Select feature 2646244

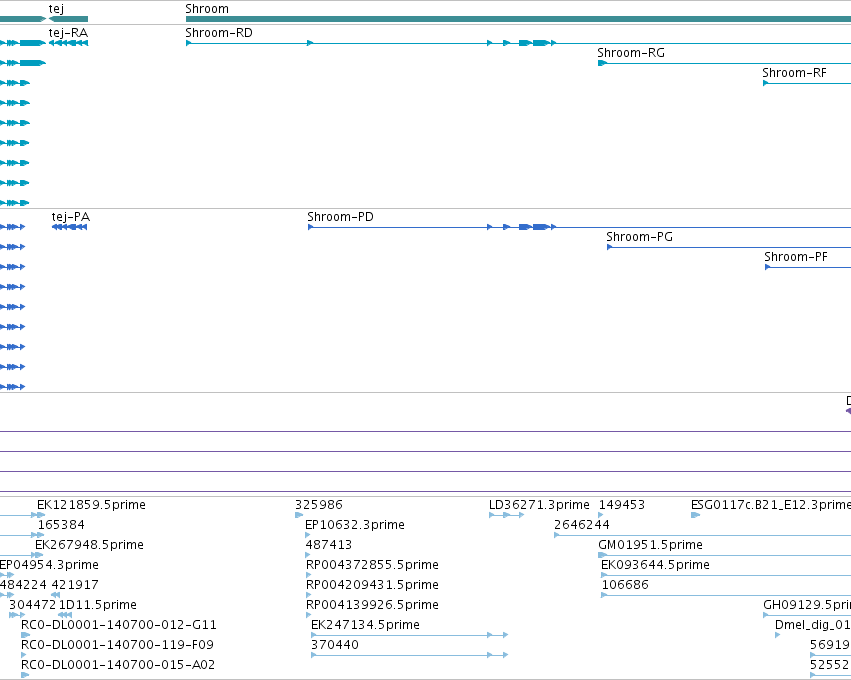pos(582,525)
